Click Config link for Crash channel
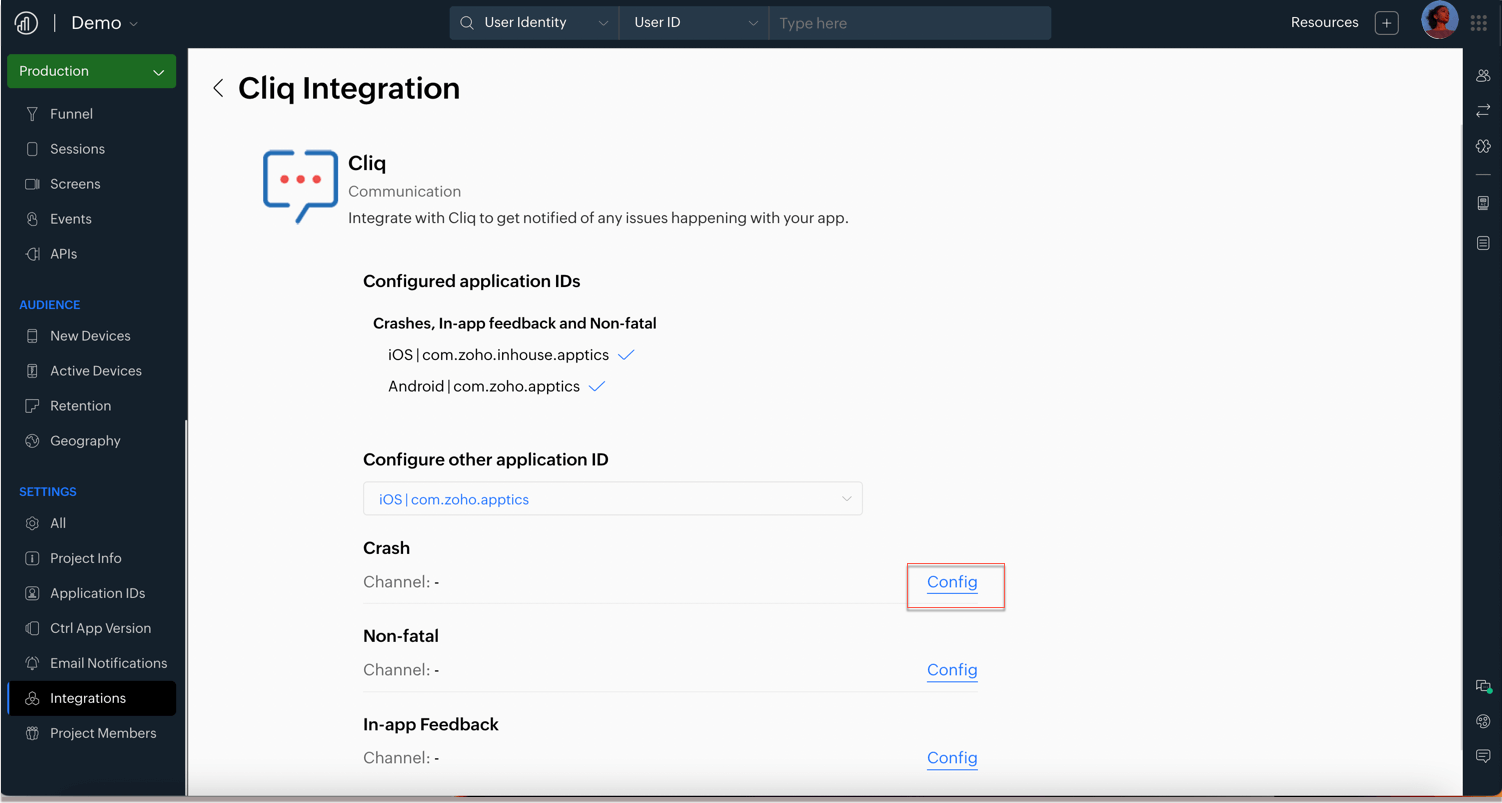Viewport: 1502px width, 803px height. [x=952, y=582]
